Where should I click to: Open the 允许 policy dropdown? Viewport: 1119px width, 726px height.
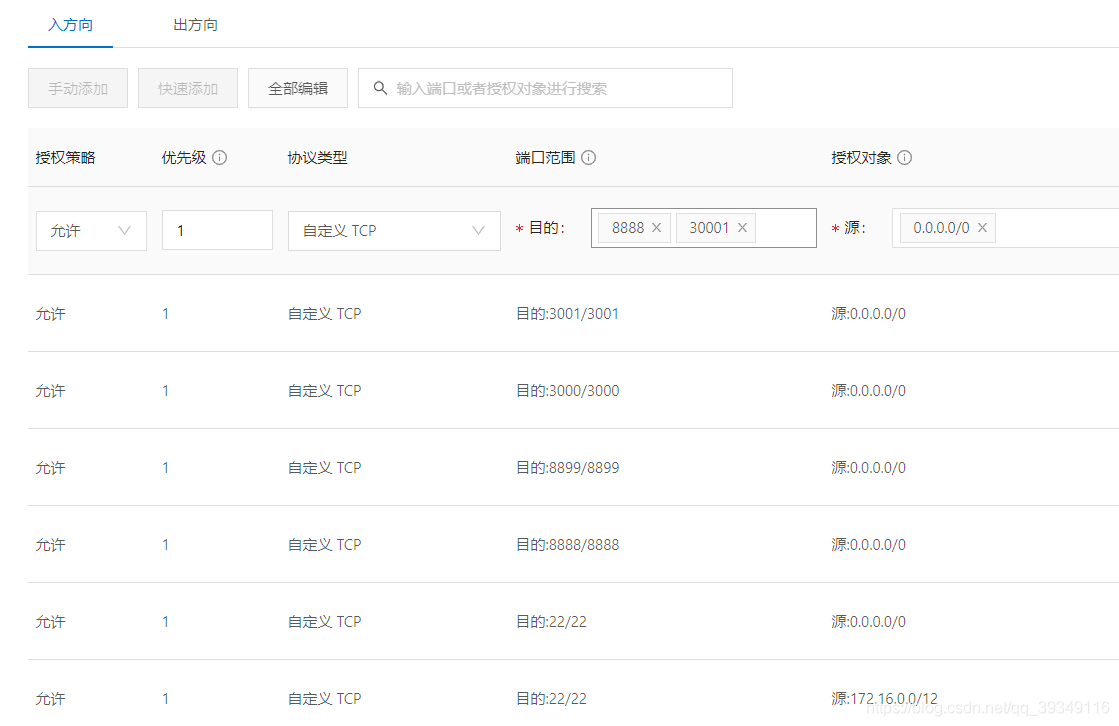[91, 231]
